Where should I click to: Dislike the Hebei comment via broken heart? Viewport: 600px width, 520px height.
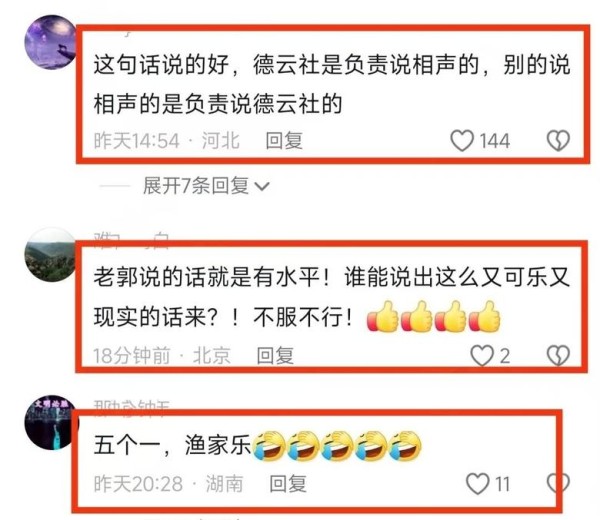558,140
